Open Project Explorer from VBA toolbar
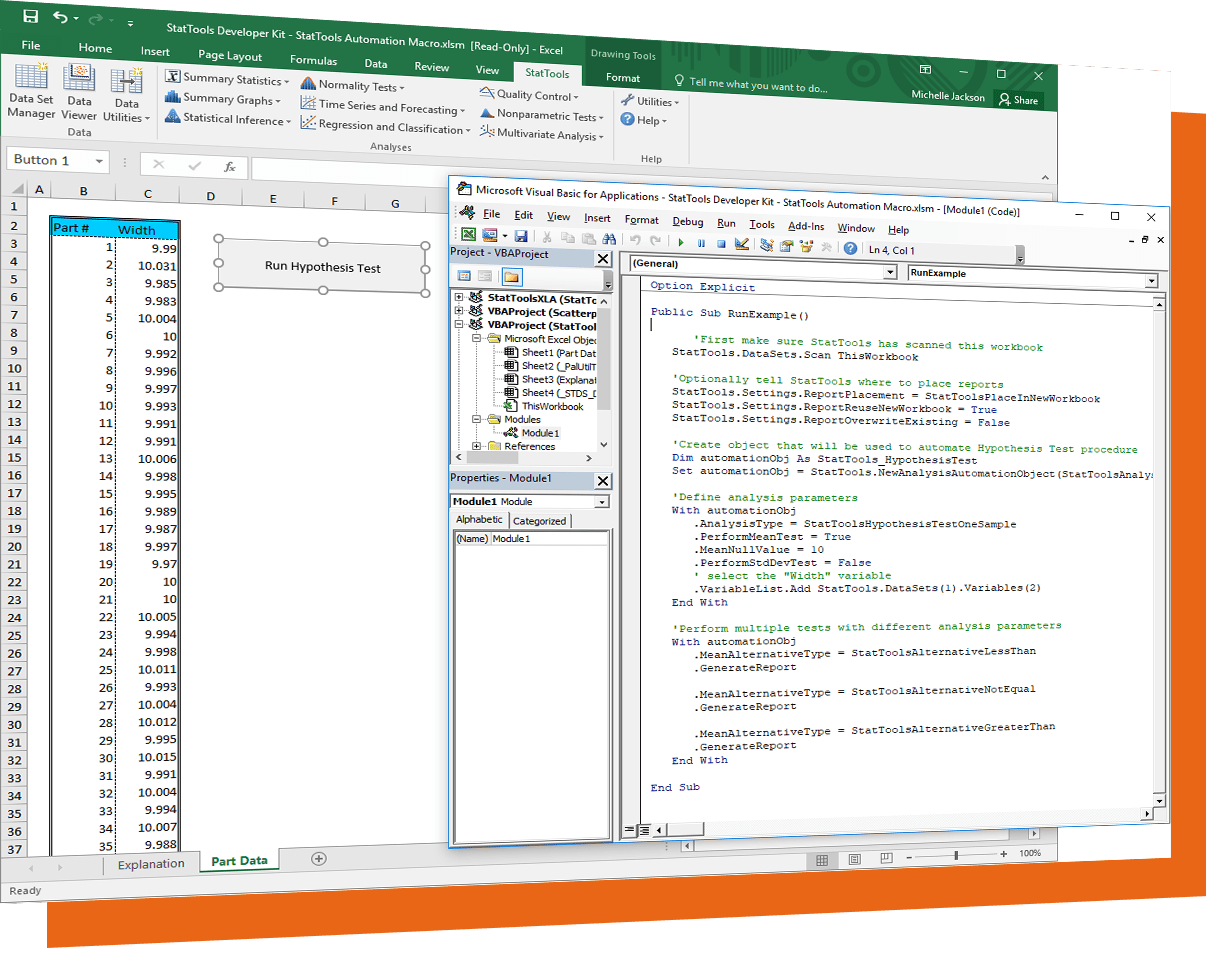 pyautogui.click(x=767, y=245)
